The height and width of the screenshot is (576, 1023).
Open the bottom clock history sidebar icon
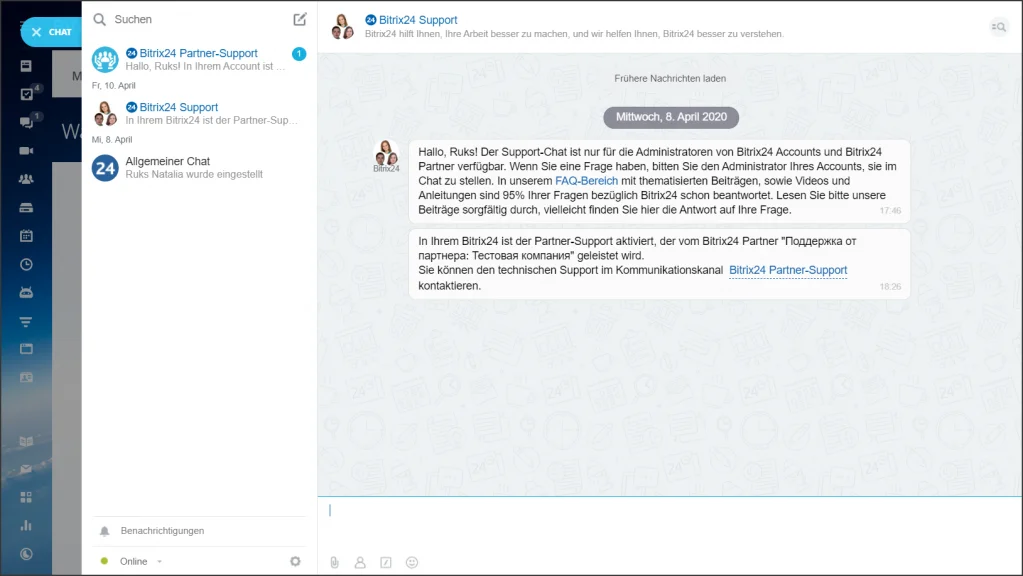click(26, 554)
